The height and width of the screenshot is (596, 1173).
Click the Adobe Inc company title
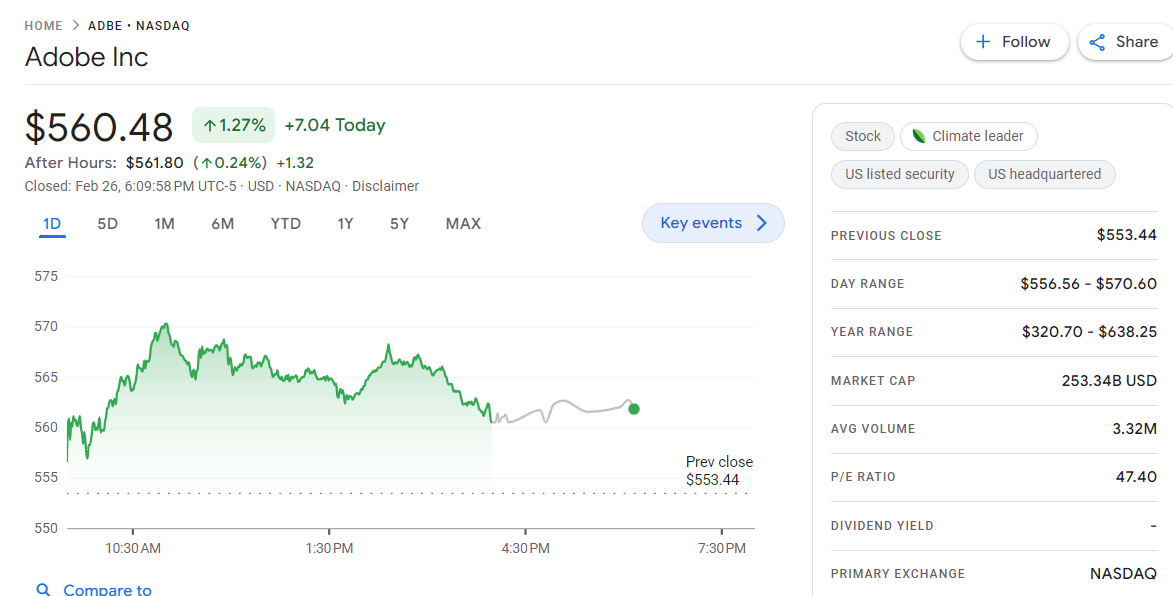(87, 57)
